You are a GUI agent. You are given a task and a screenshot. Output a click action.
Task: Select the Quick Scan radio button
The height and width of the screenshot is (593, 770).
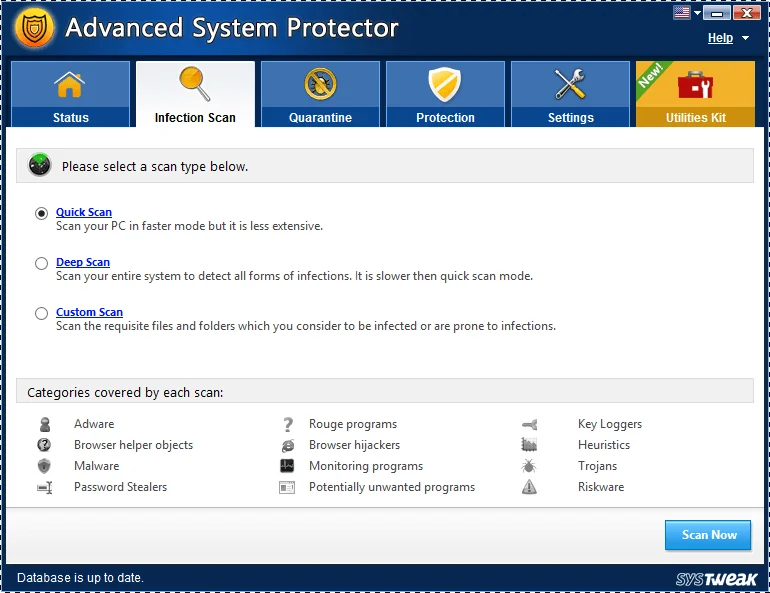(x=41, y=213)
